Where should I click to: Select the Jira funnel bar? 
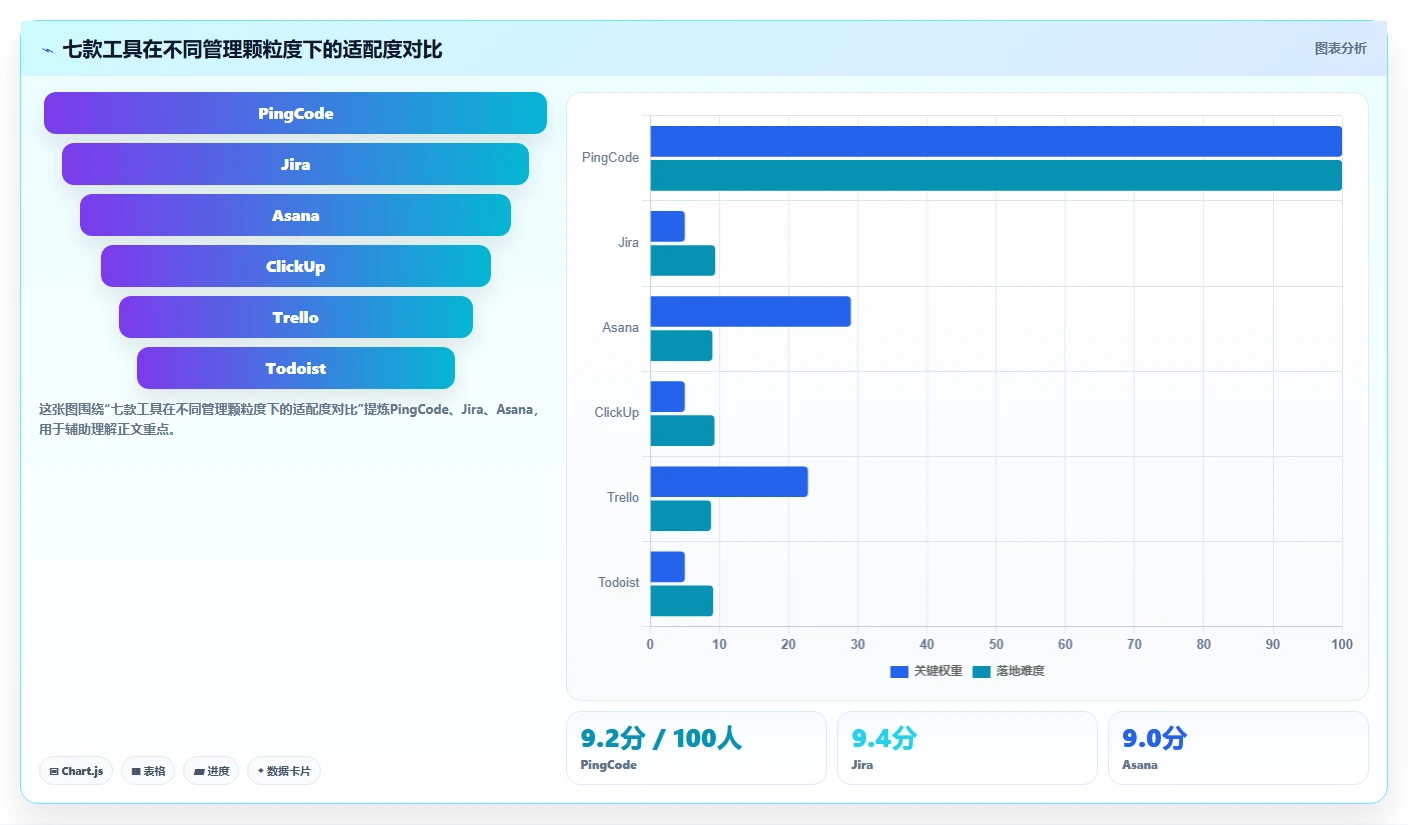295,164
